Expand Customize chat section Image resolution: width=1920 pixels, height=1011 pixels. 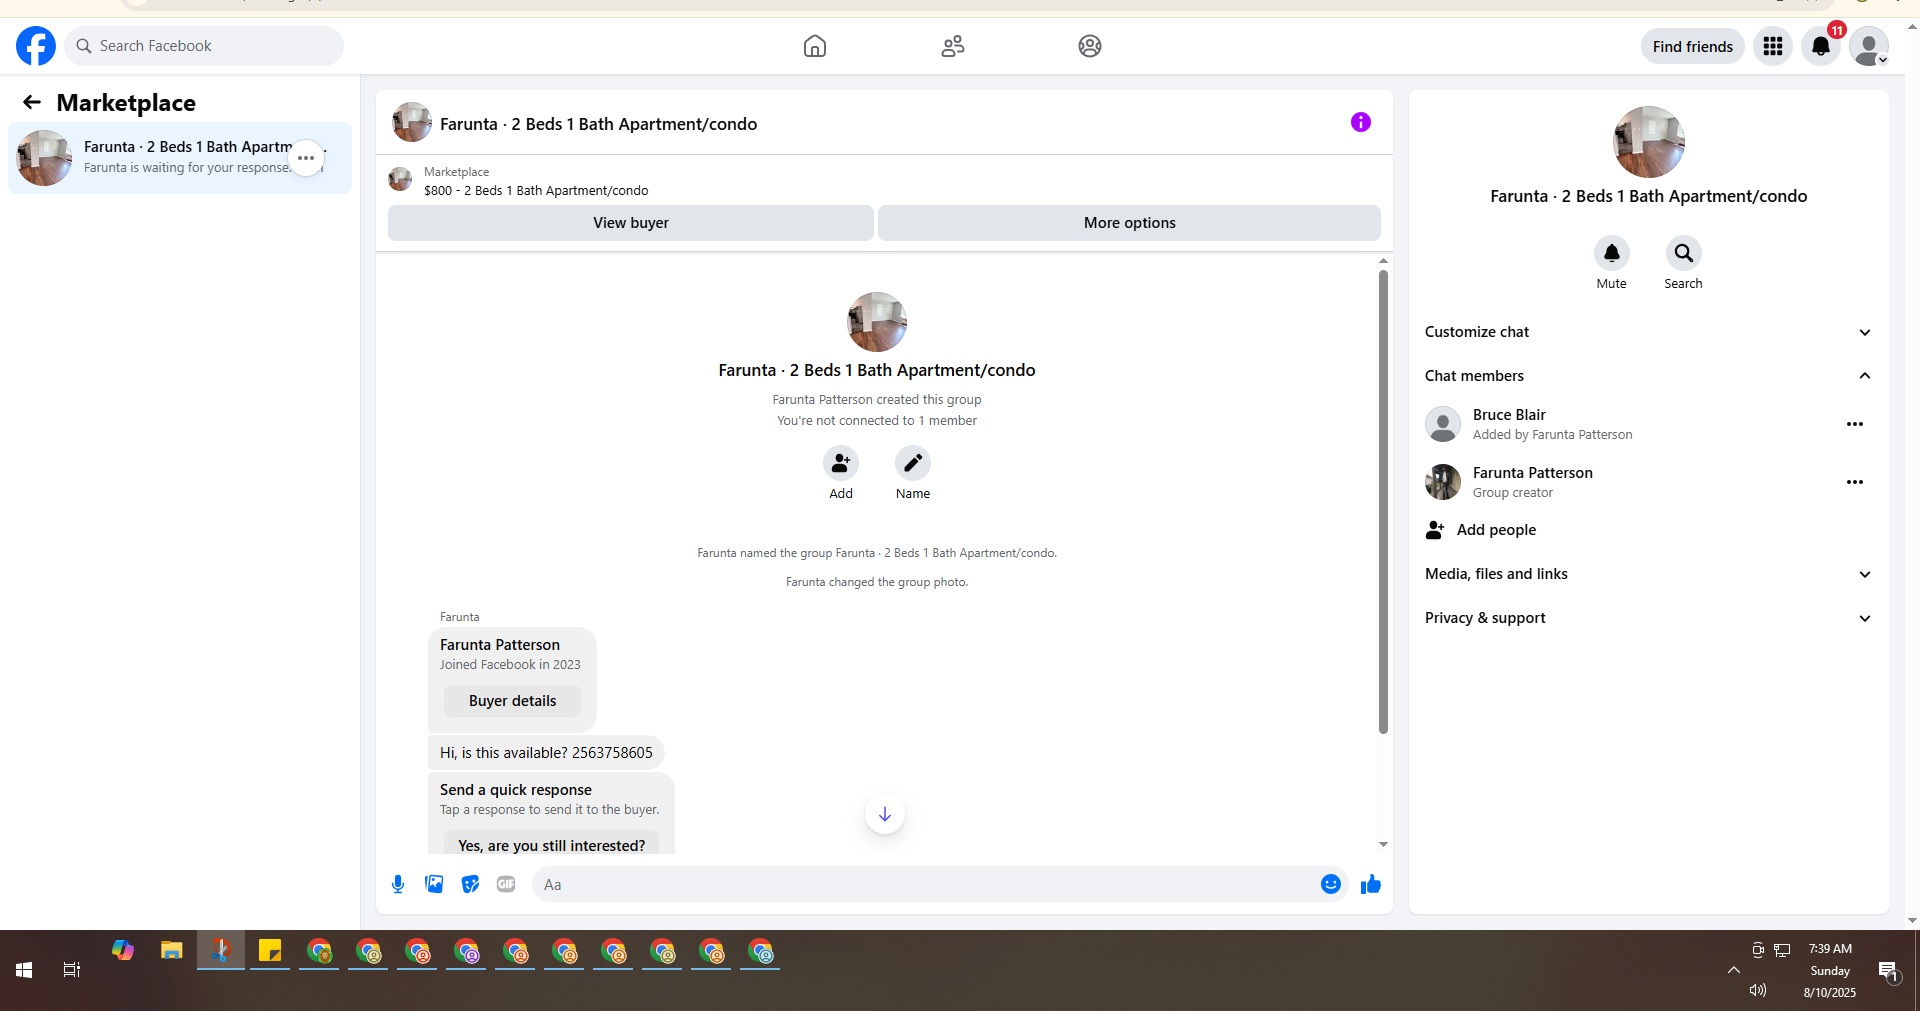pyautogui.click(x=1648, y=332)
